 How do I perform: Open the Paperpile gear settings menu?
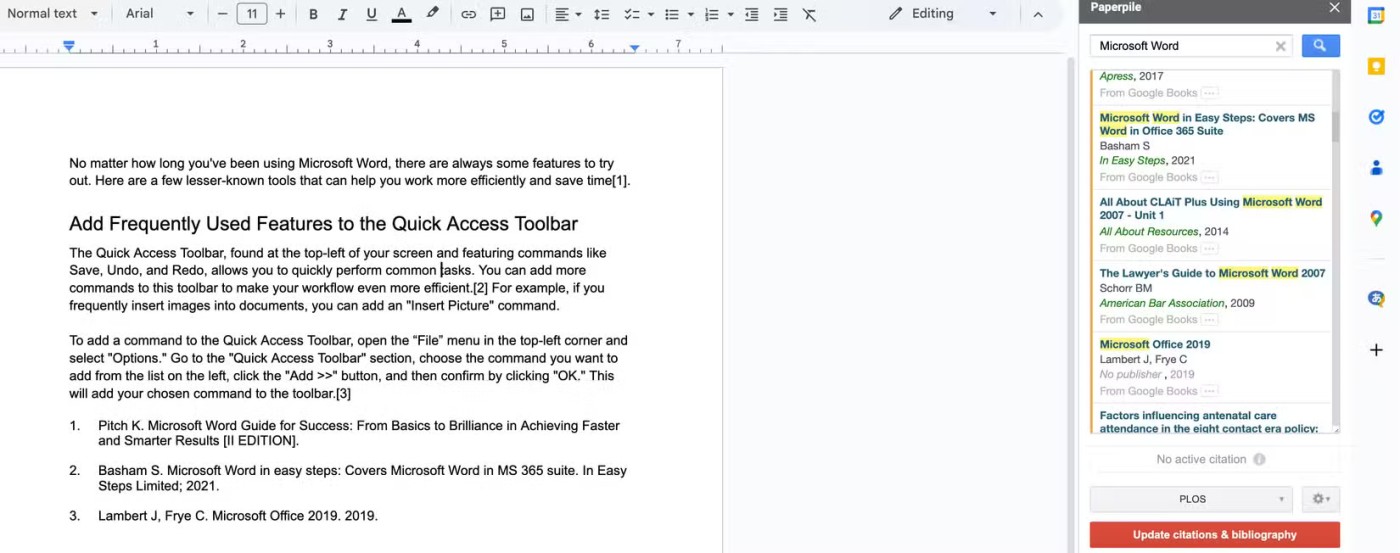1320,499
